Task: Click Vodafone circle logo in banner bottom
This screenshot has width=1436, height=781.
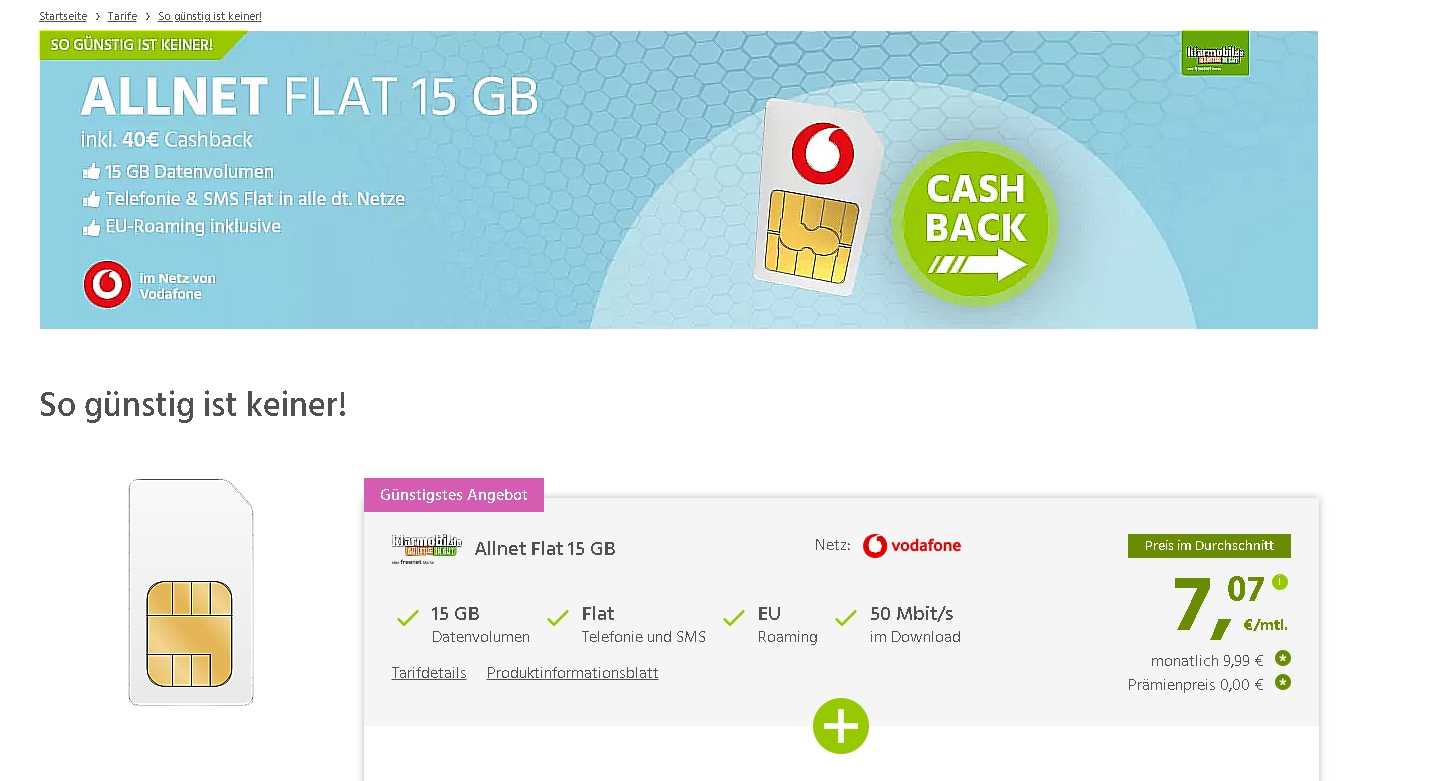Action: click(x=107, y=284)
